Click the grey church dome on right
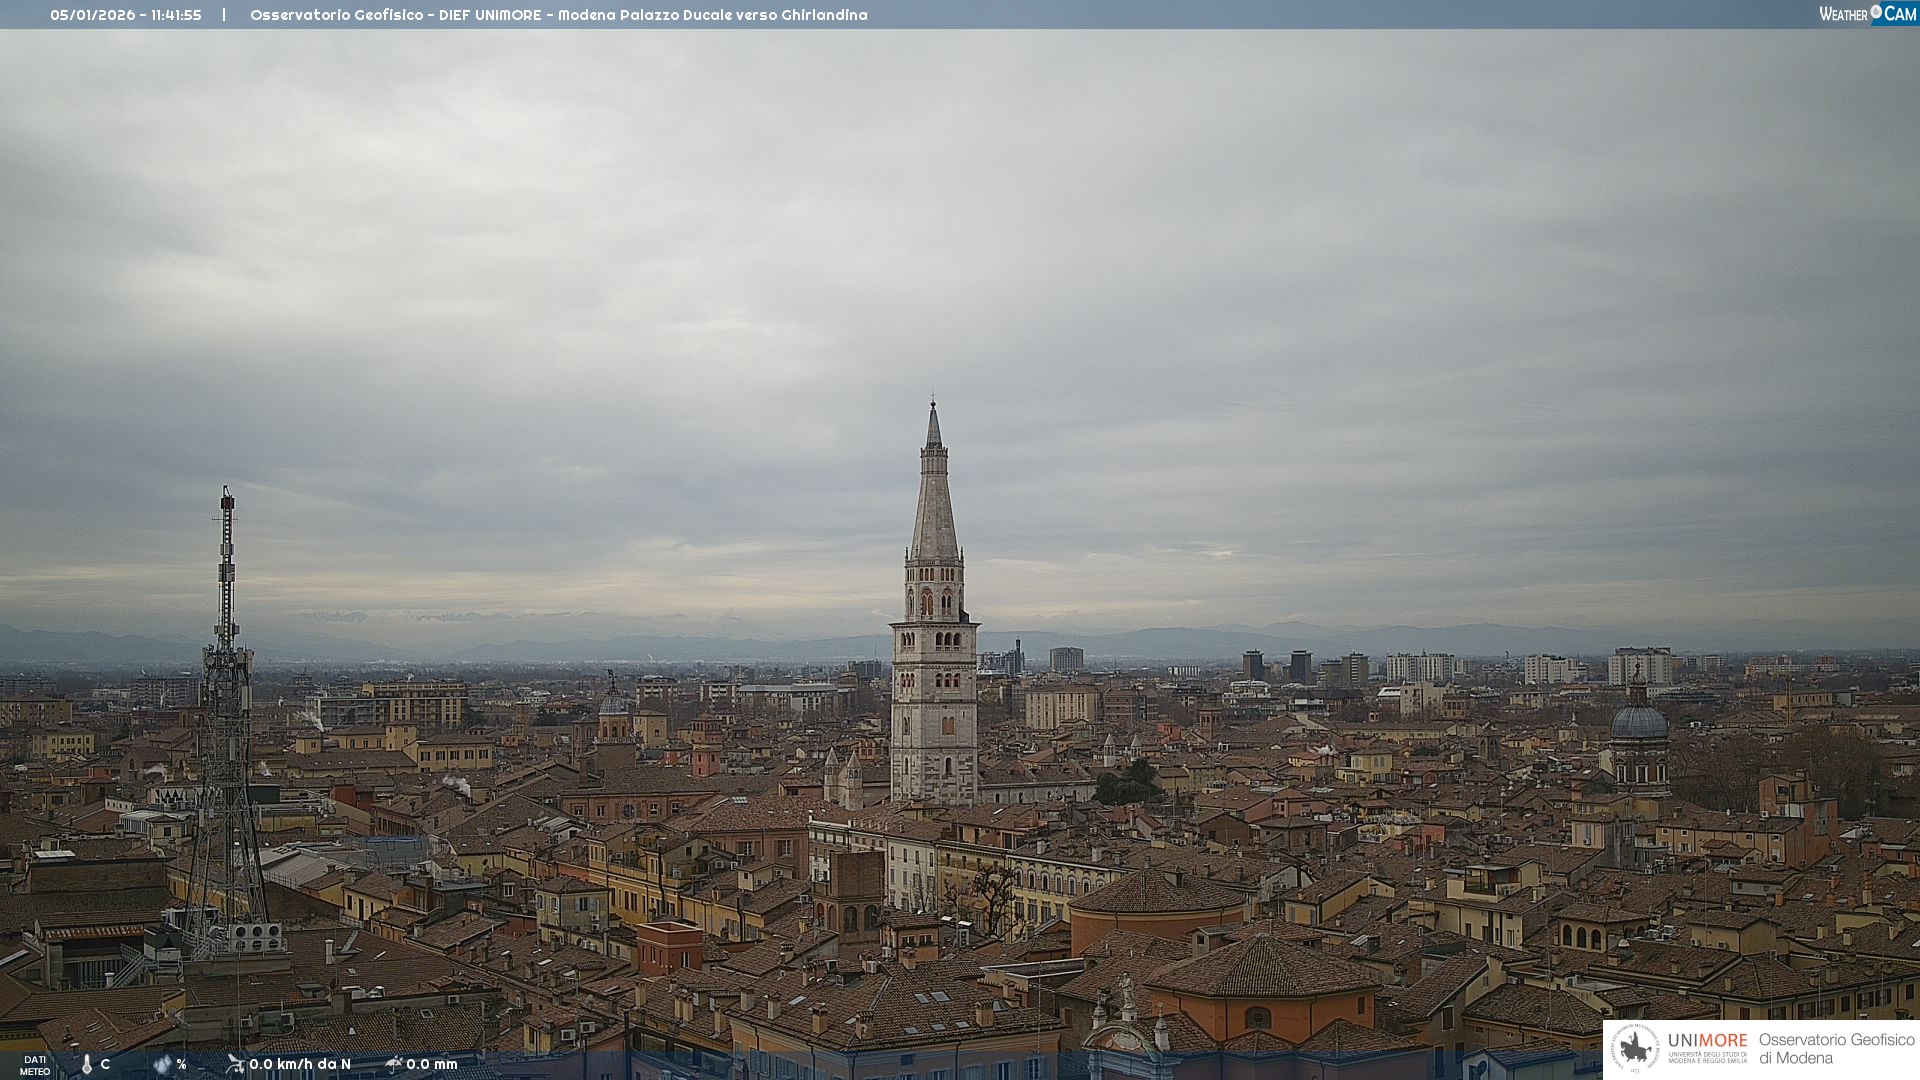The width and height of the screenshot is (1920, 1080). click(x=1639, y=722)
